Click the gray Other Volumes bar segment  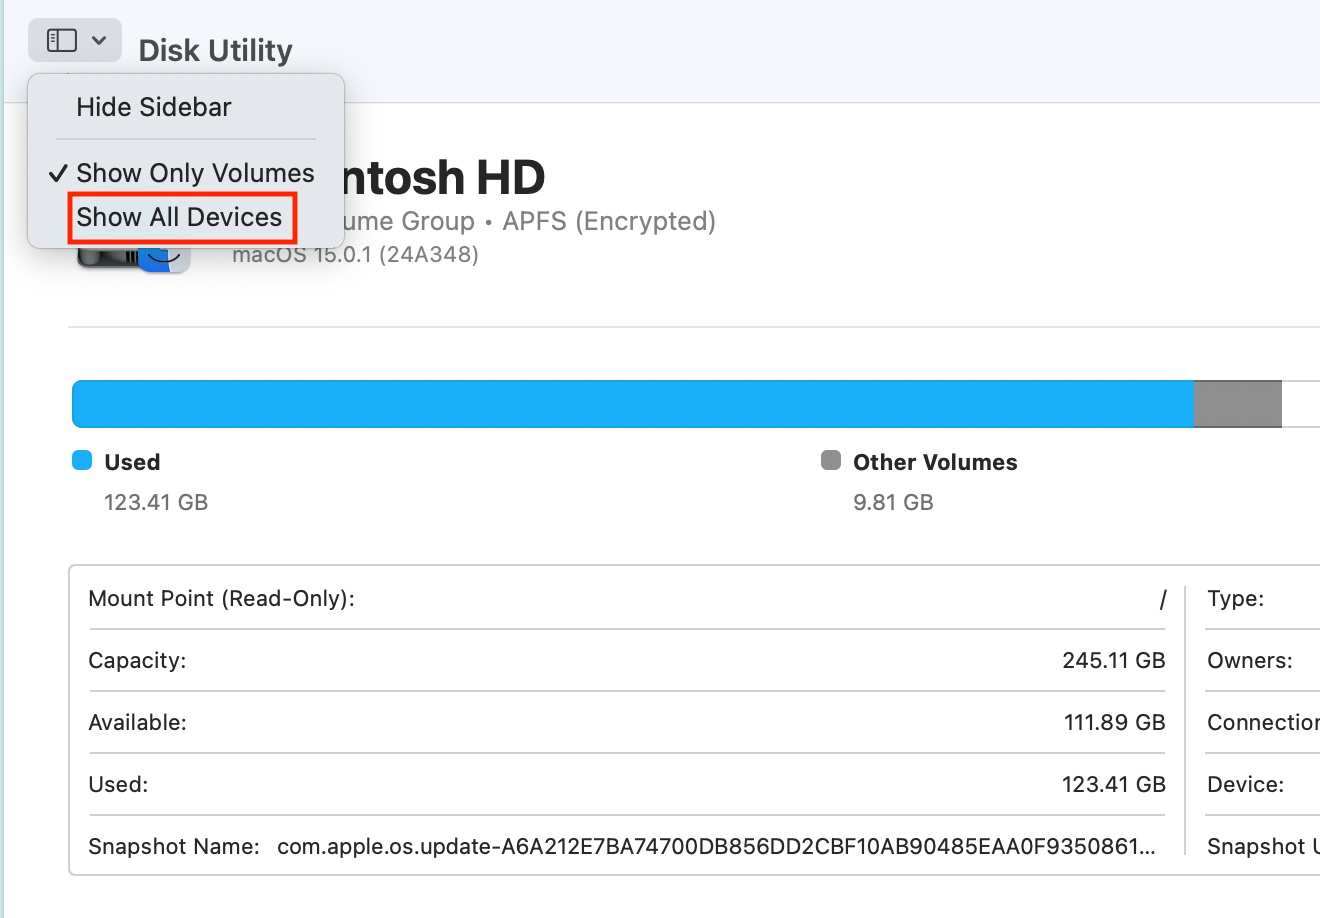[x=1237, y=403]
